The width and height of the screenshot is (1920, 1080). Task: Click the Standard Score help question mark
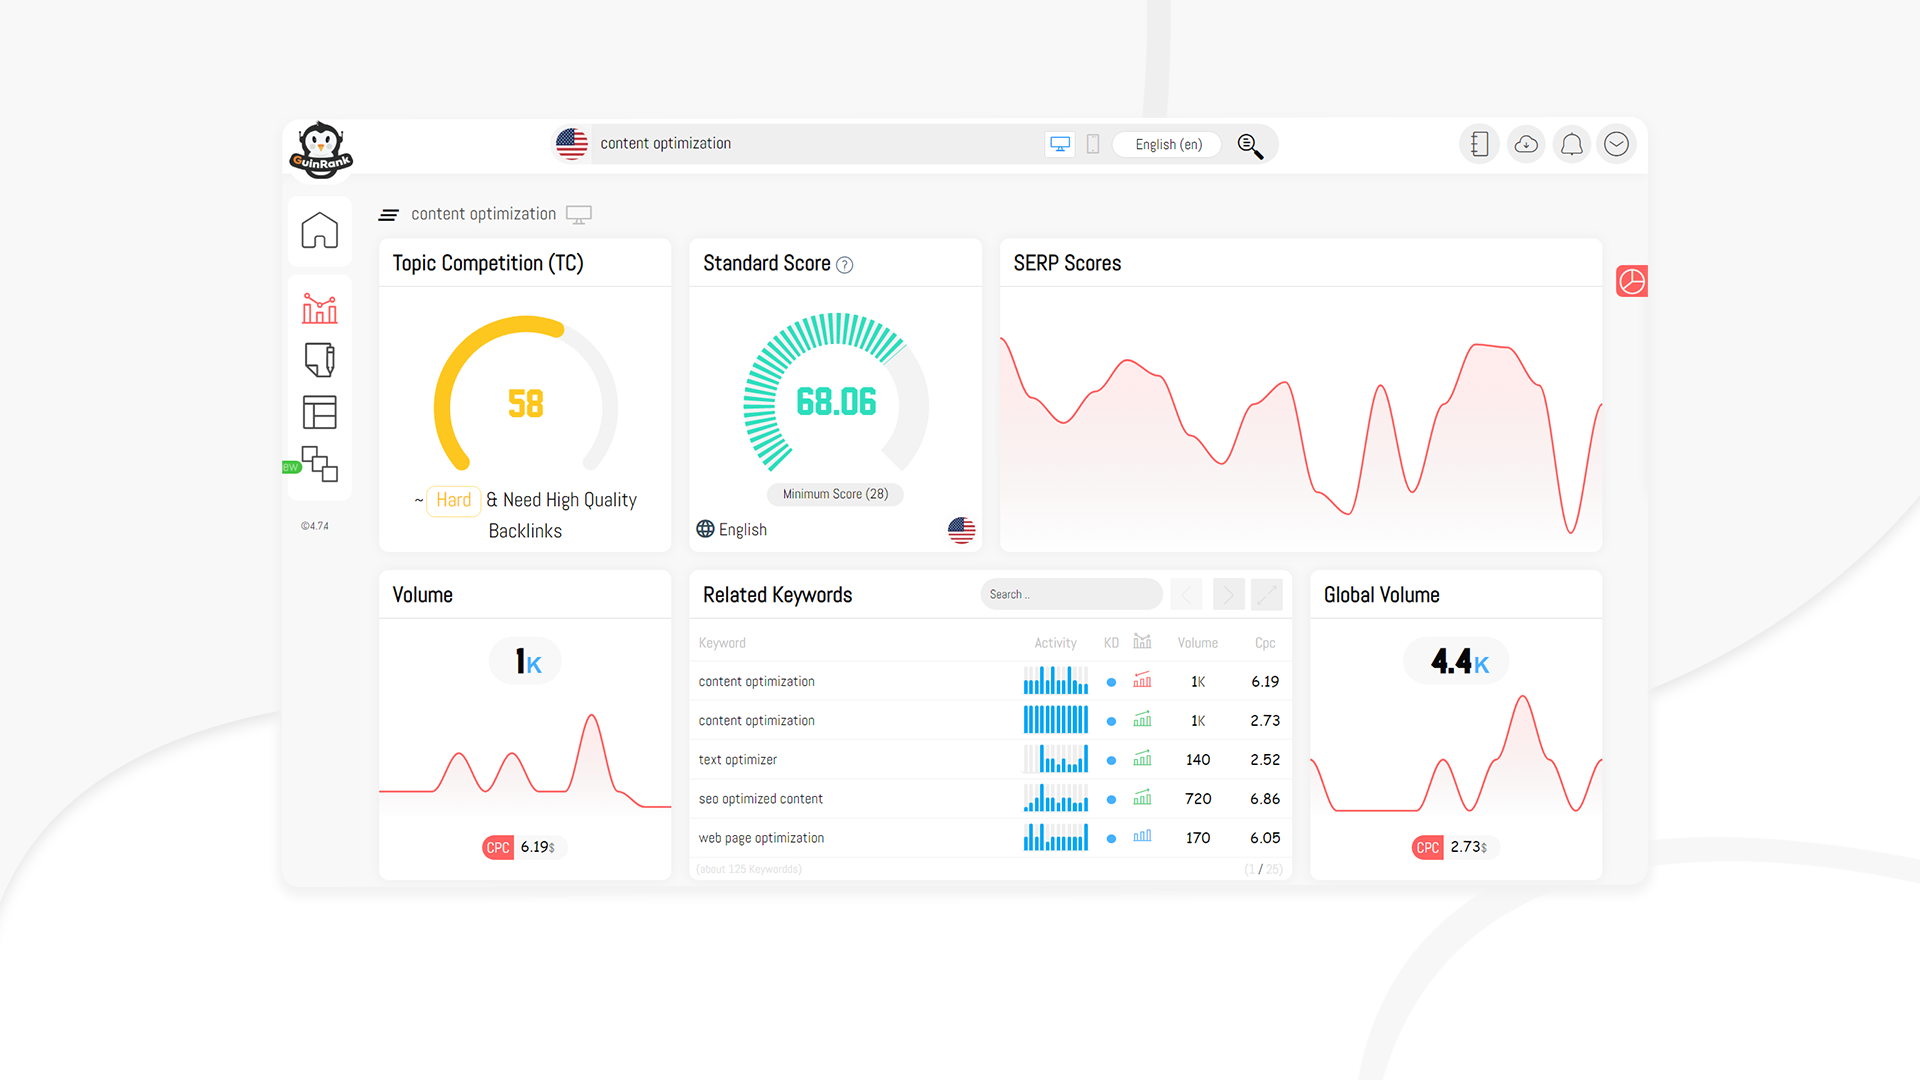(x=845, y=265)
